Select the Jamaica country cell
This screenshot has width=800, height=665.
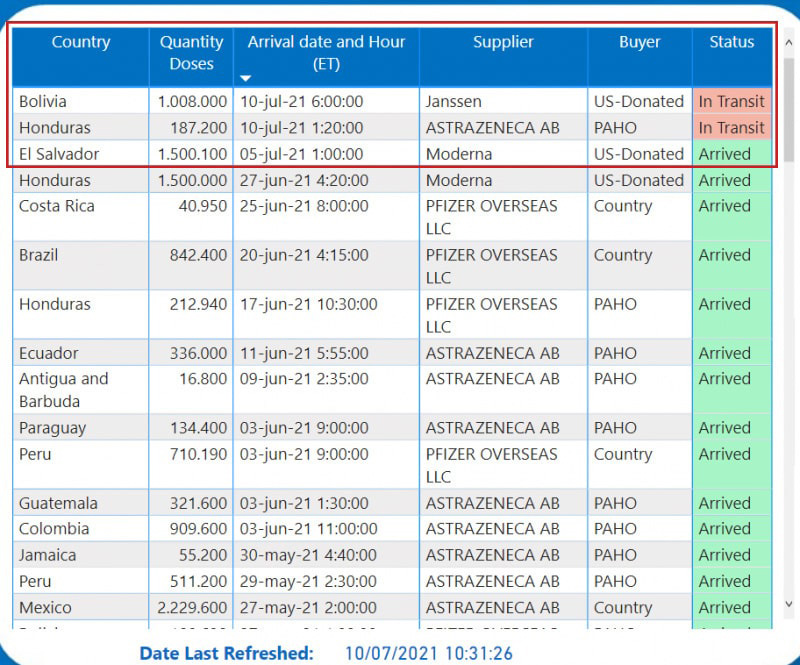(47, 555)
